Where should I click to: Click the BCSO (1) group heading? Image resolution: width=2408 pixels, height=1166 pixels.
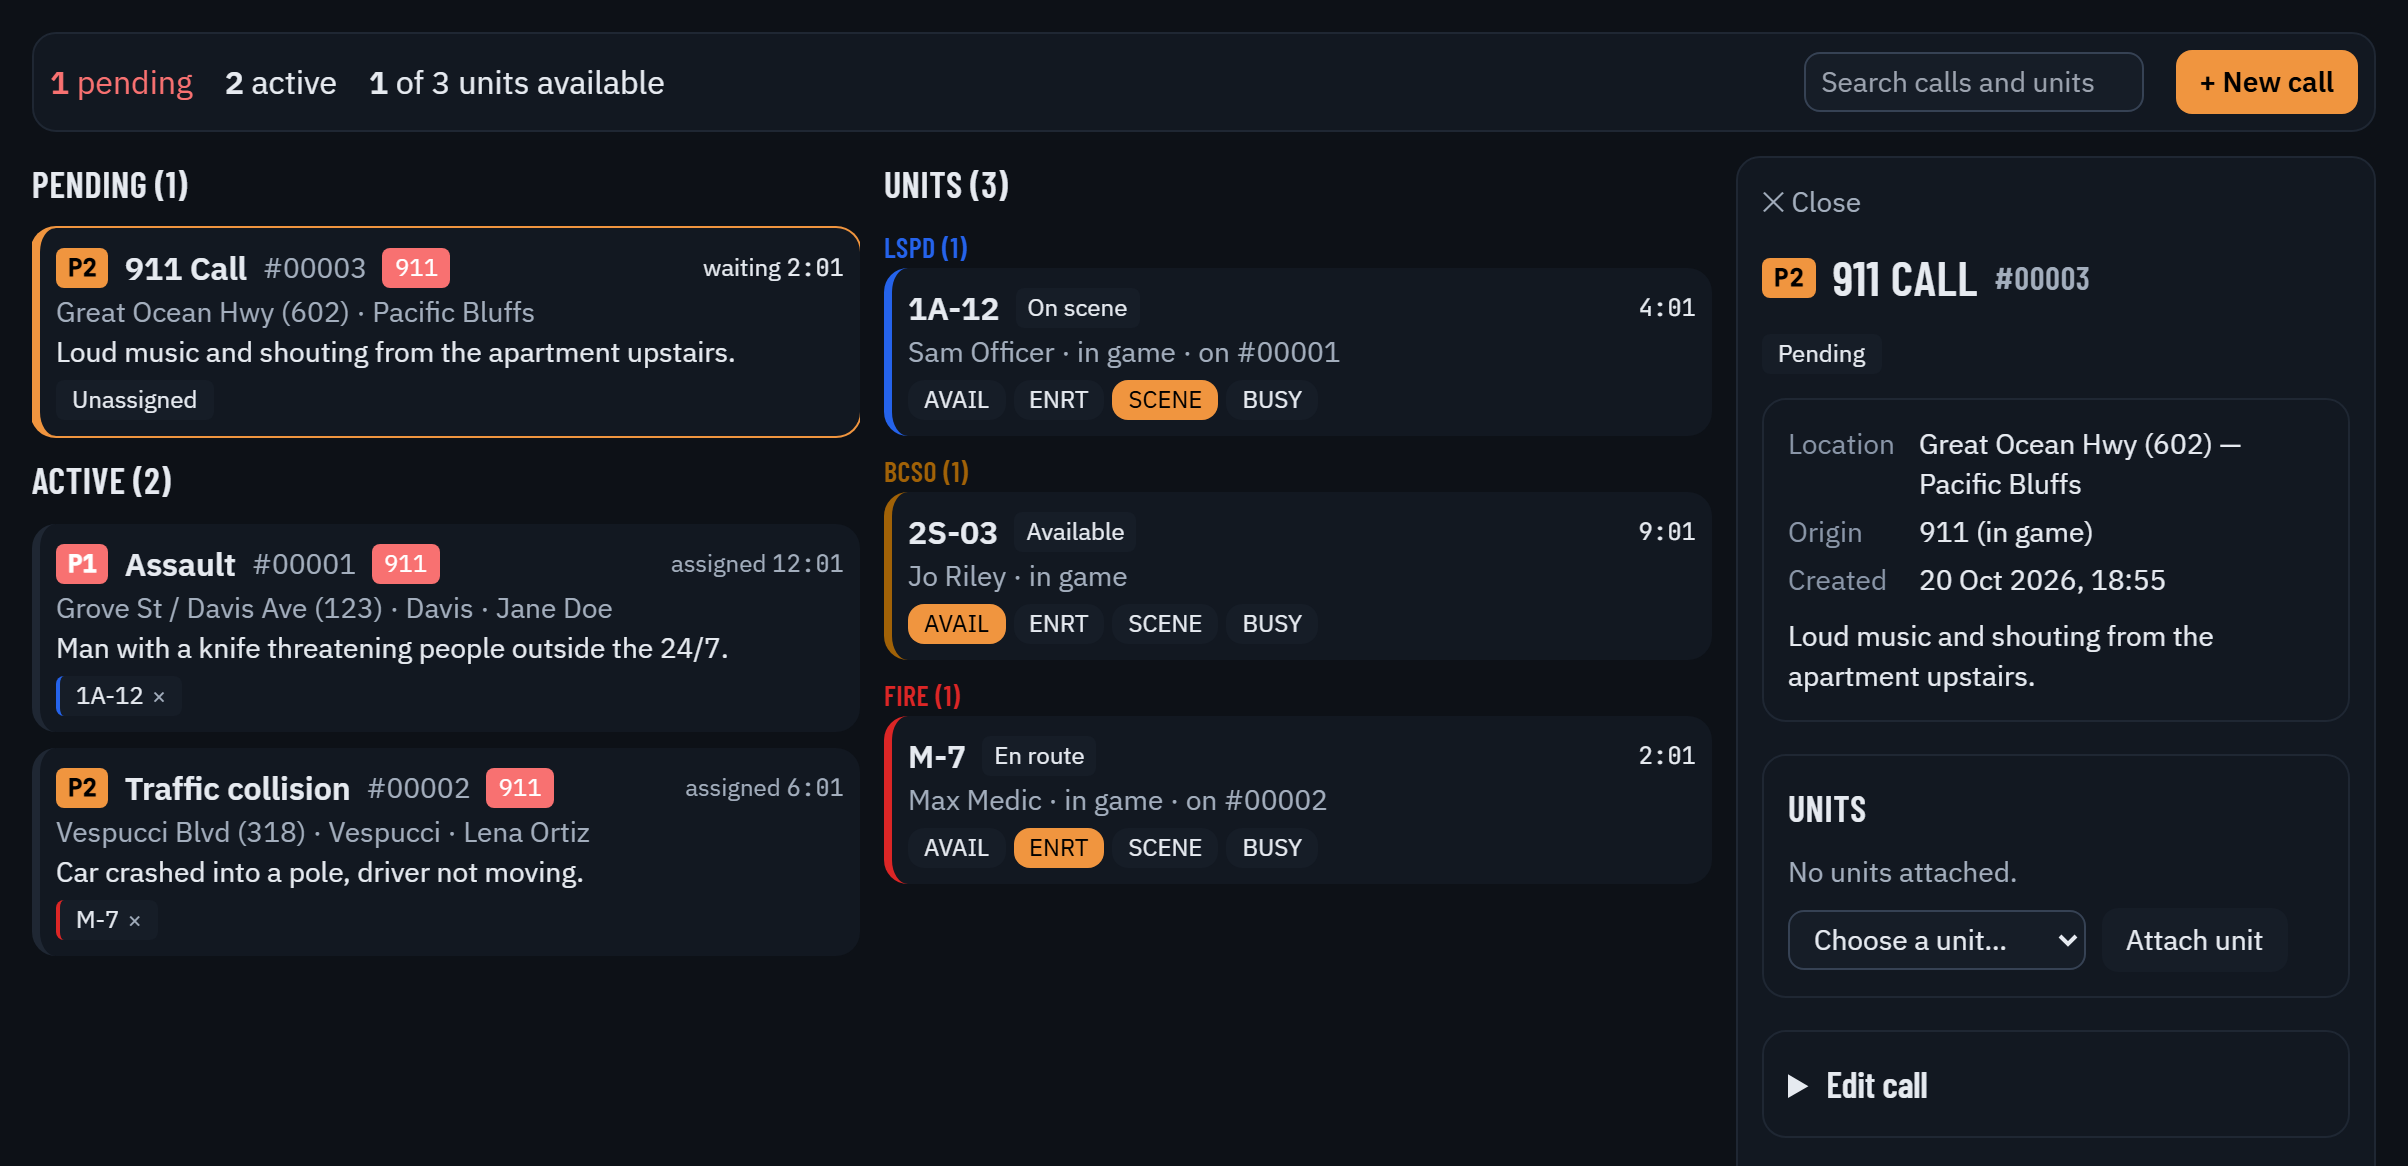tap(926, 472)
